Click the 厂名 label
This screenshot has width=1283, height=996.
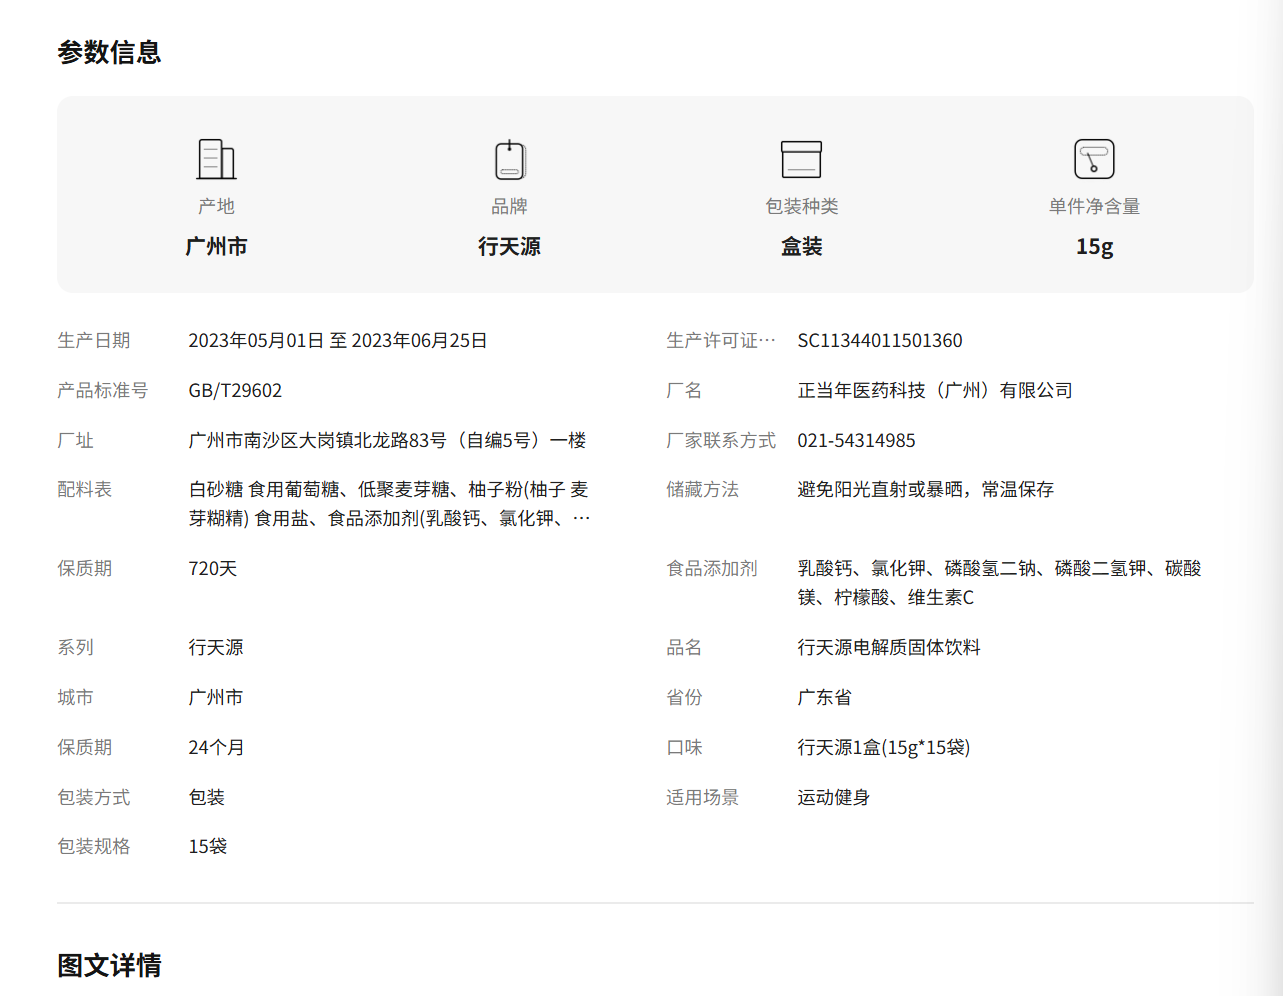[x=684, y=391]
